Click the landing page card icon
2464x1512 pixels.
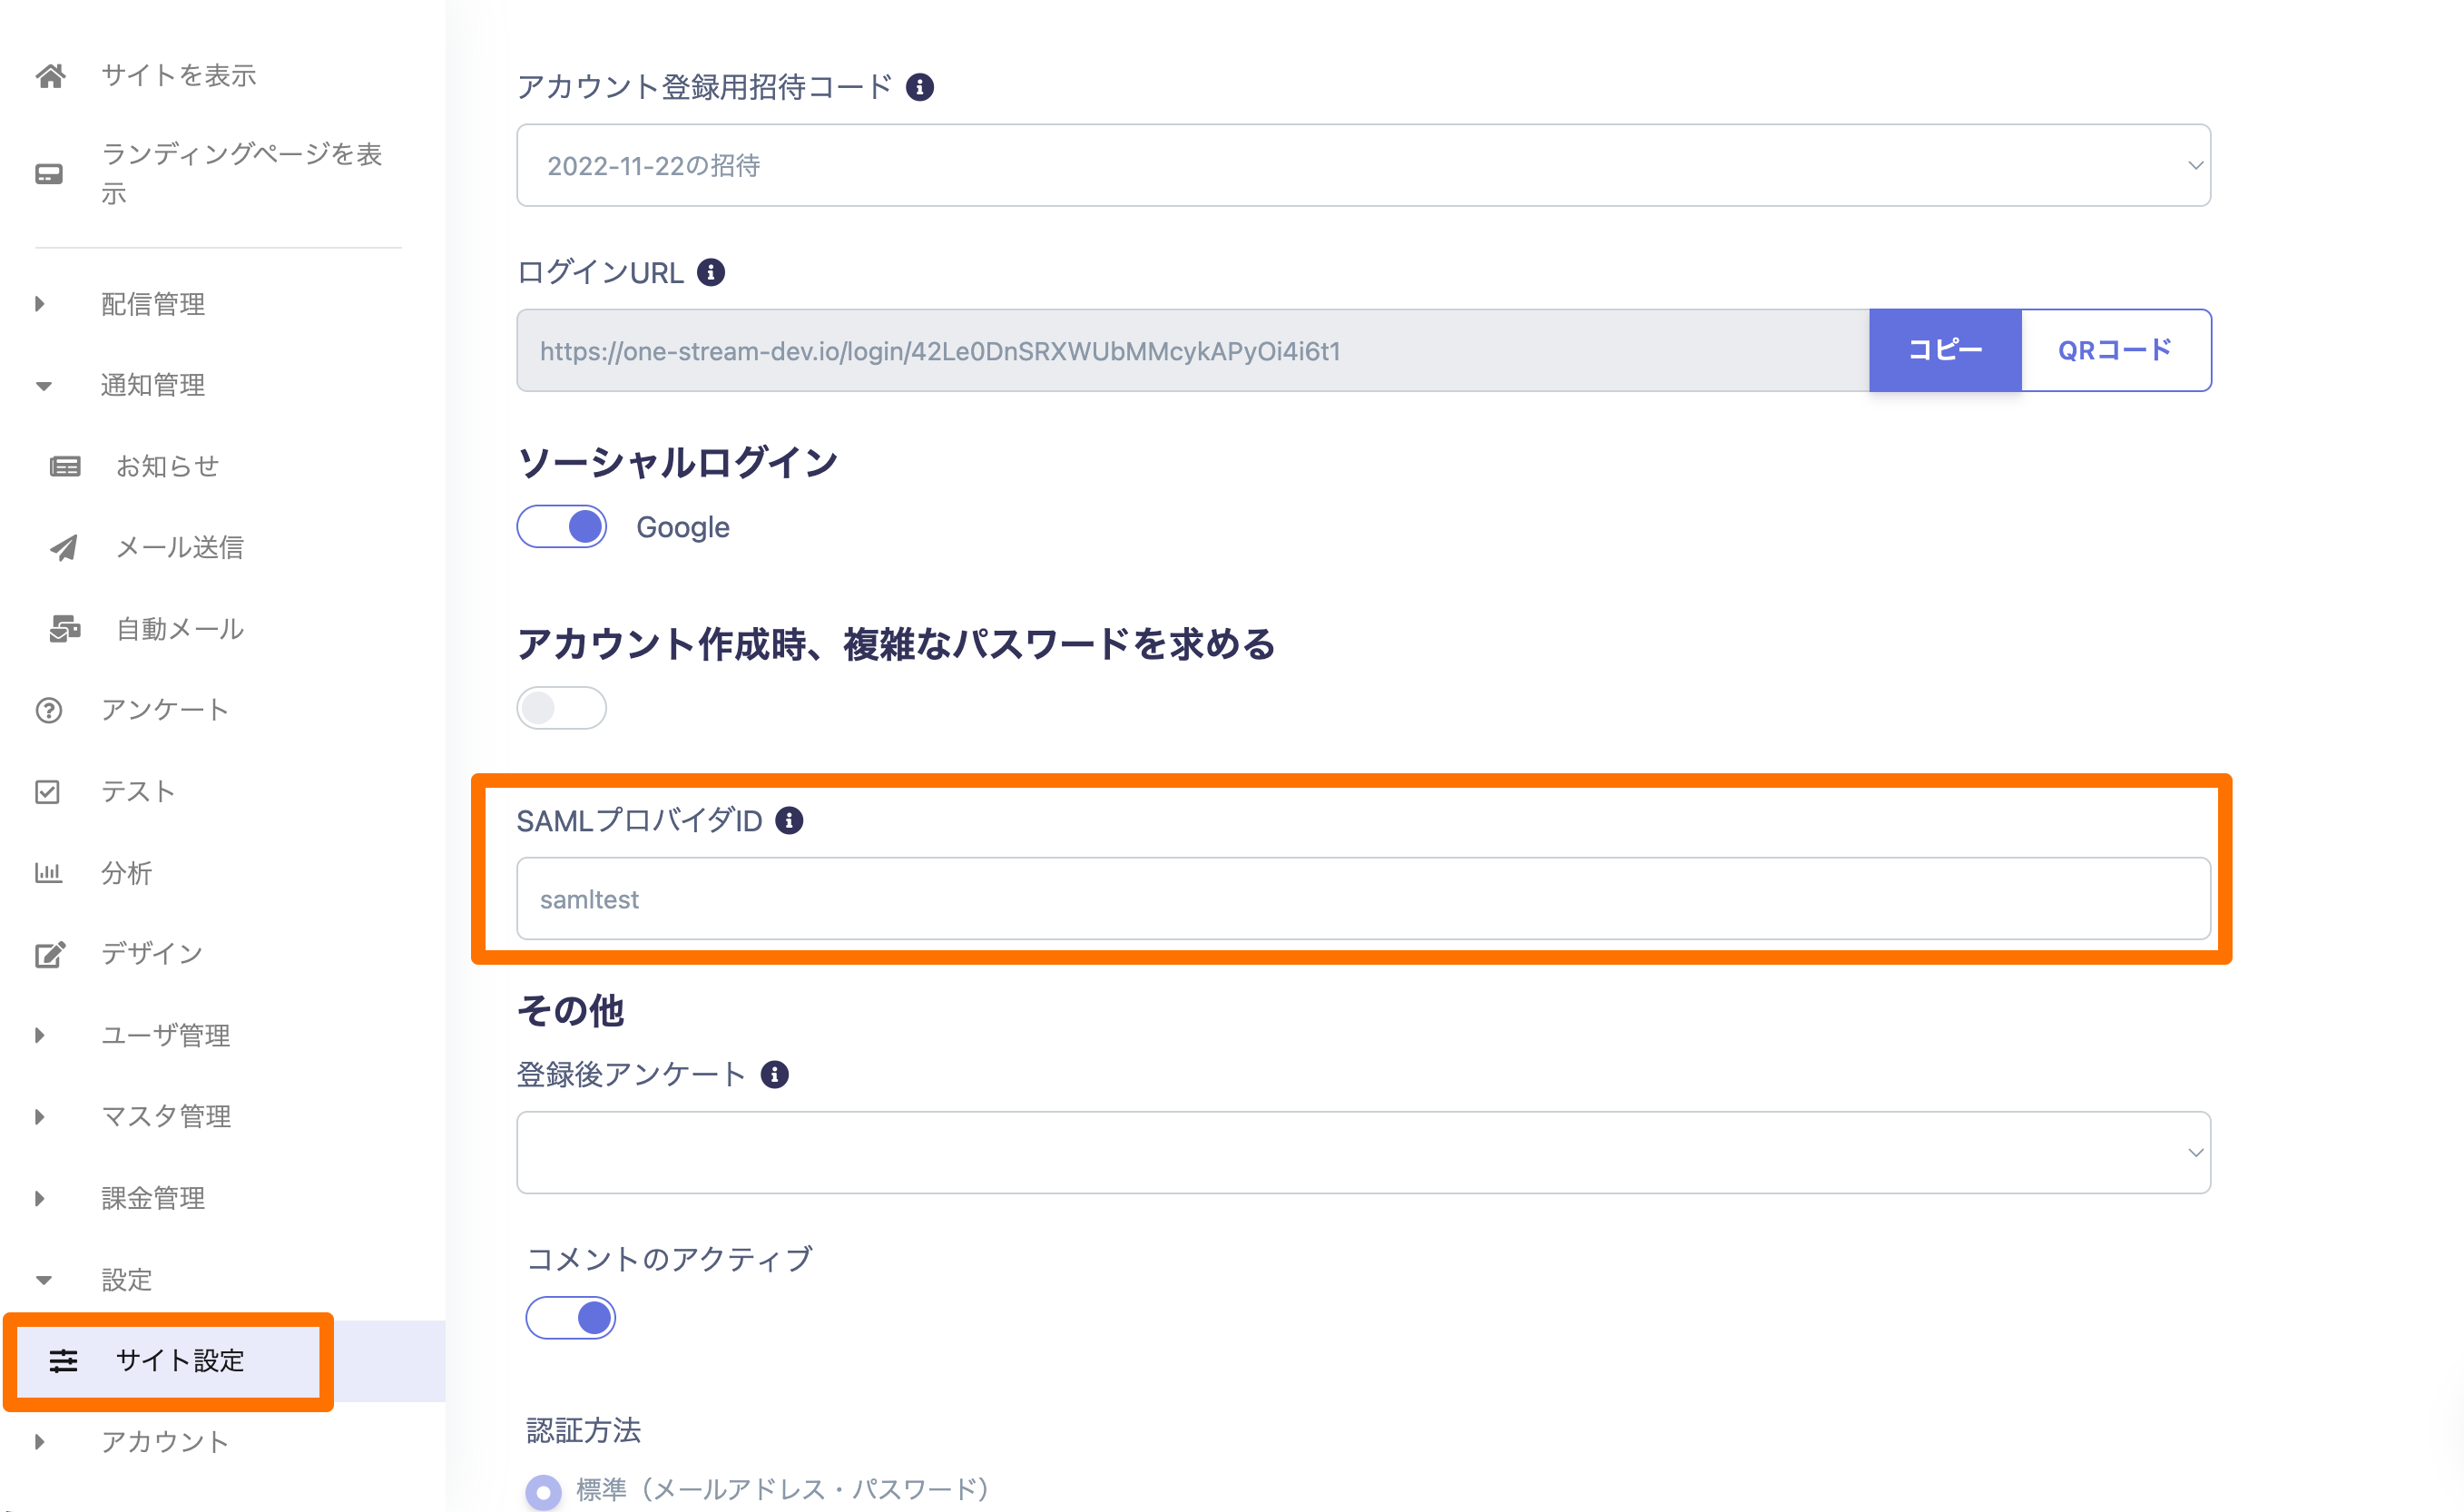pyautogui.click(x=49, y=174)
